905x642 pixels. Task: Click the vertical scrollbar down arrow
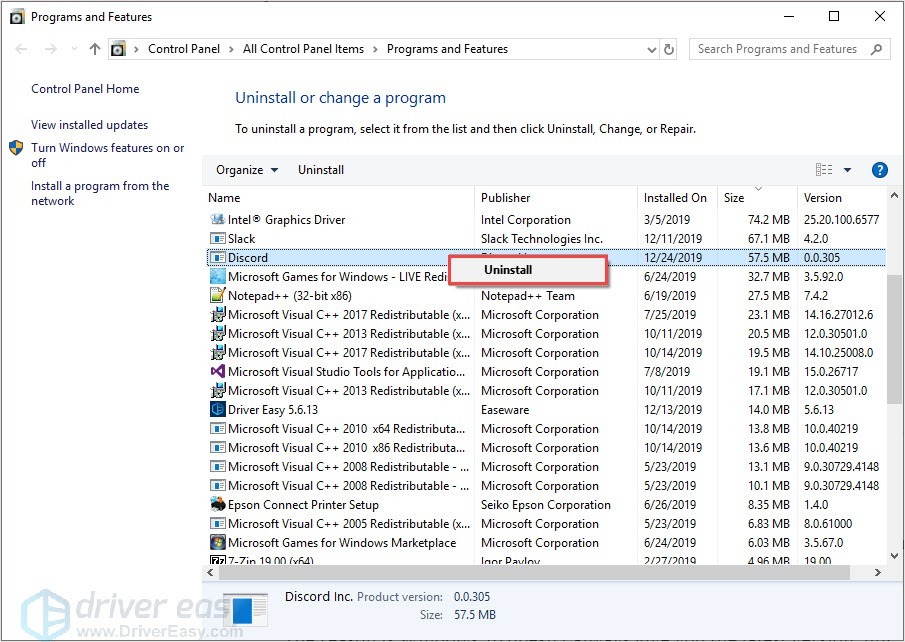894,555
